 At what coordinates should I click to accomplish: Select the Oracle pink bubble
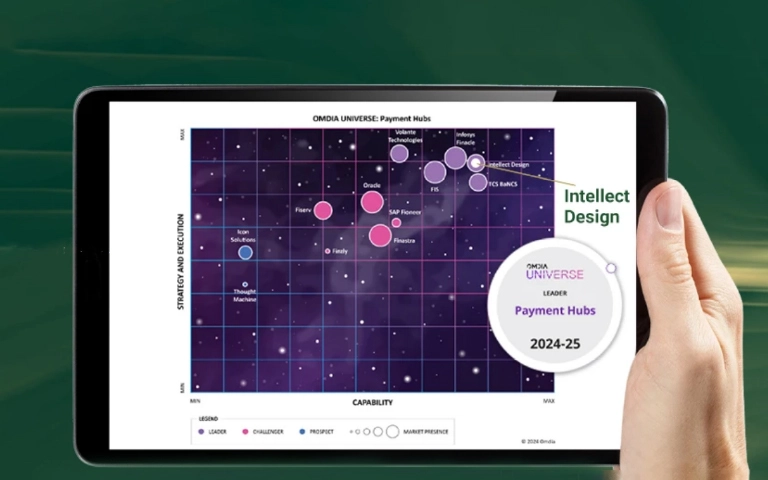click(372, 202)
